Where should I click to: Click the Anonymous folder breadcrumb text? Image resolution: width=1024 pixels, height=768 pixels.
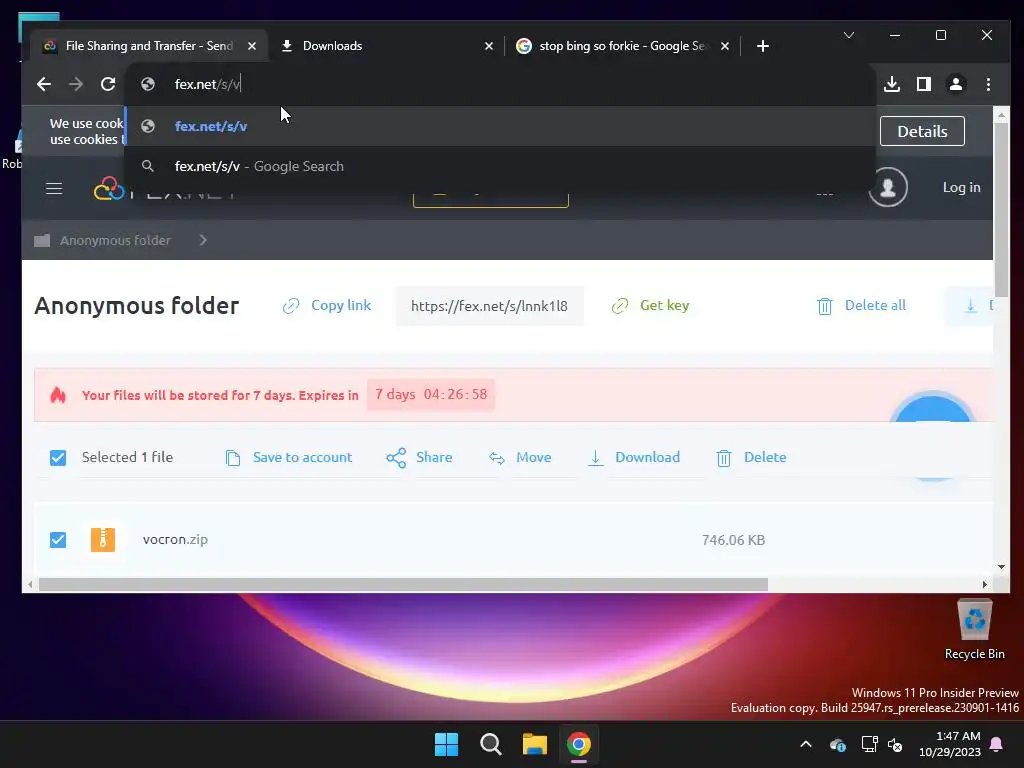pyautogui.click(x=115, y=240)
